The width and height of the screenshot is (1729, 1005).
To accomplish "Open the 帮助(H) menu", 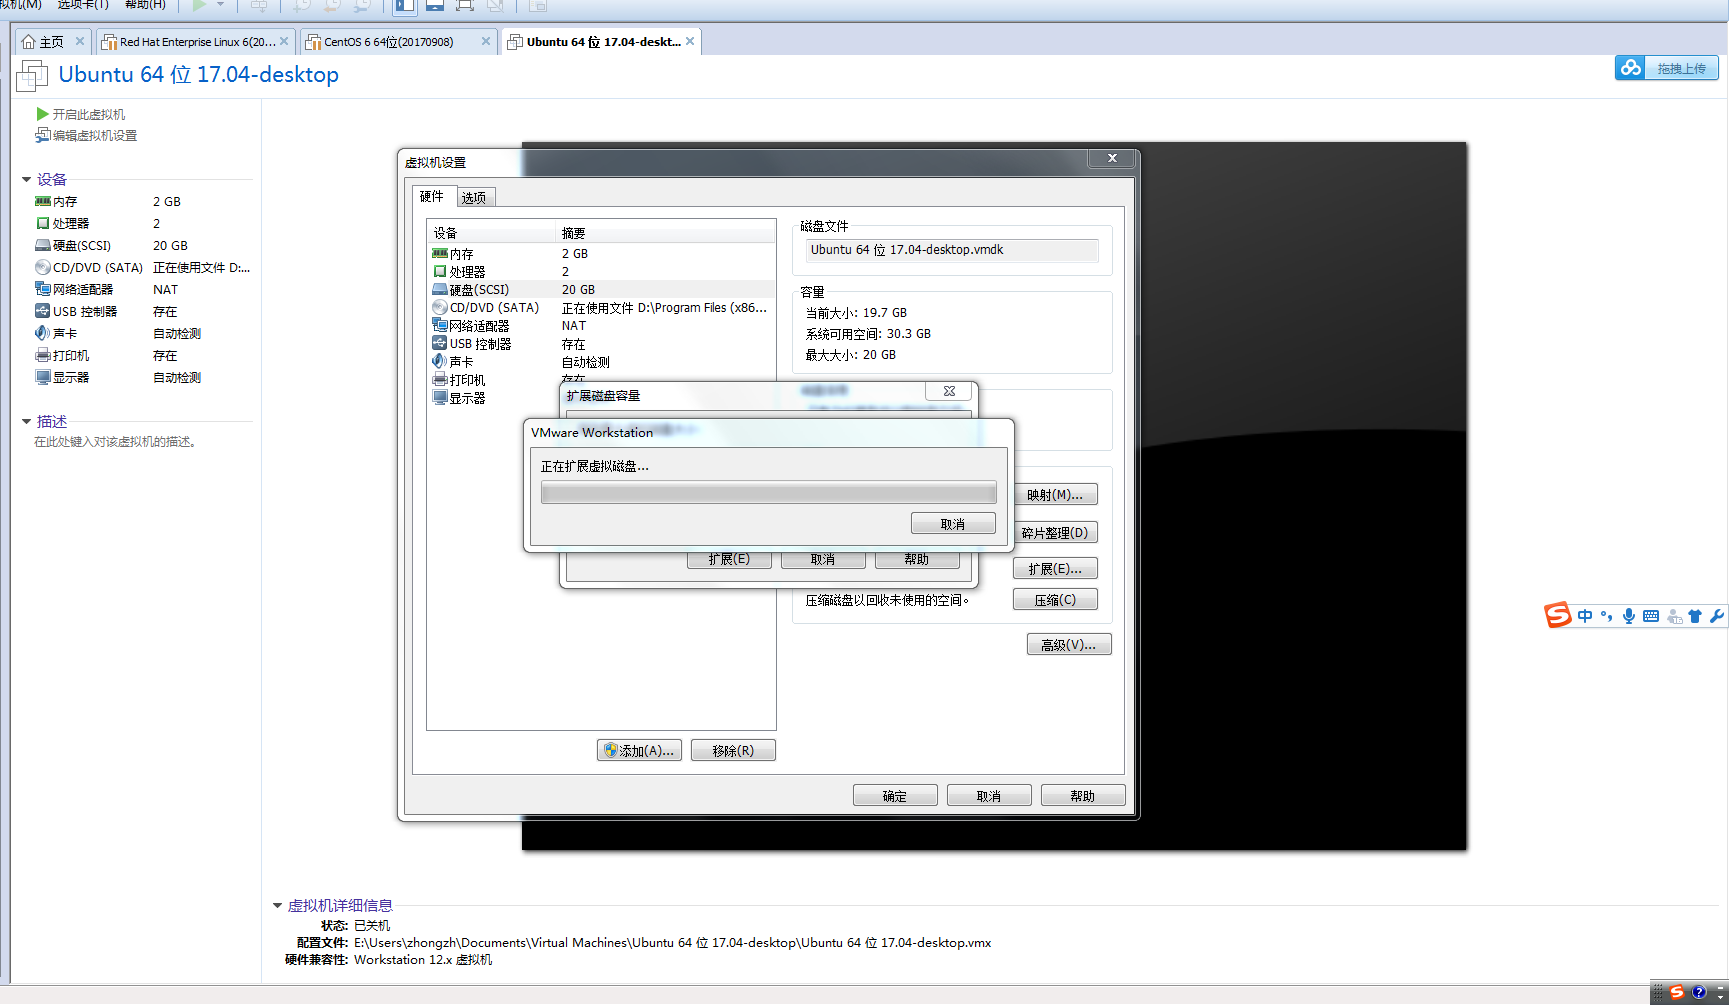I will tap(145, 5).
